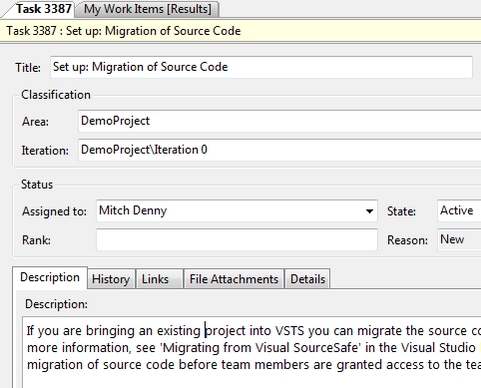Open the Area field showing DemoProject
This screenshot has height=388, width=481.
pos(279,121)
